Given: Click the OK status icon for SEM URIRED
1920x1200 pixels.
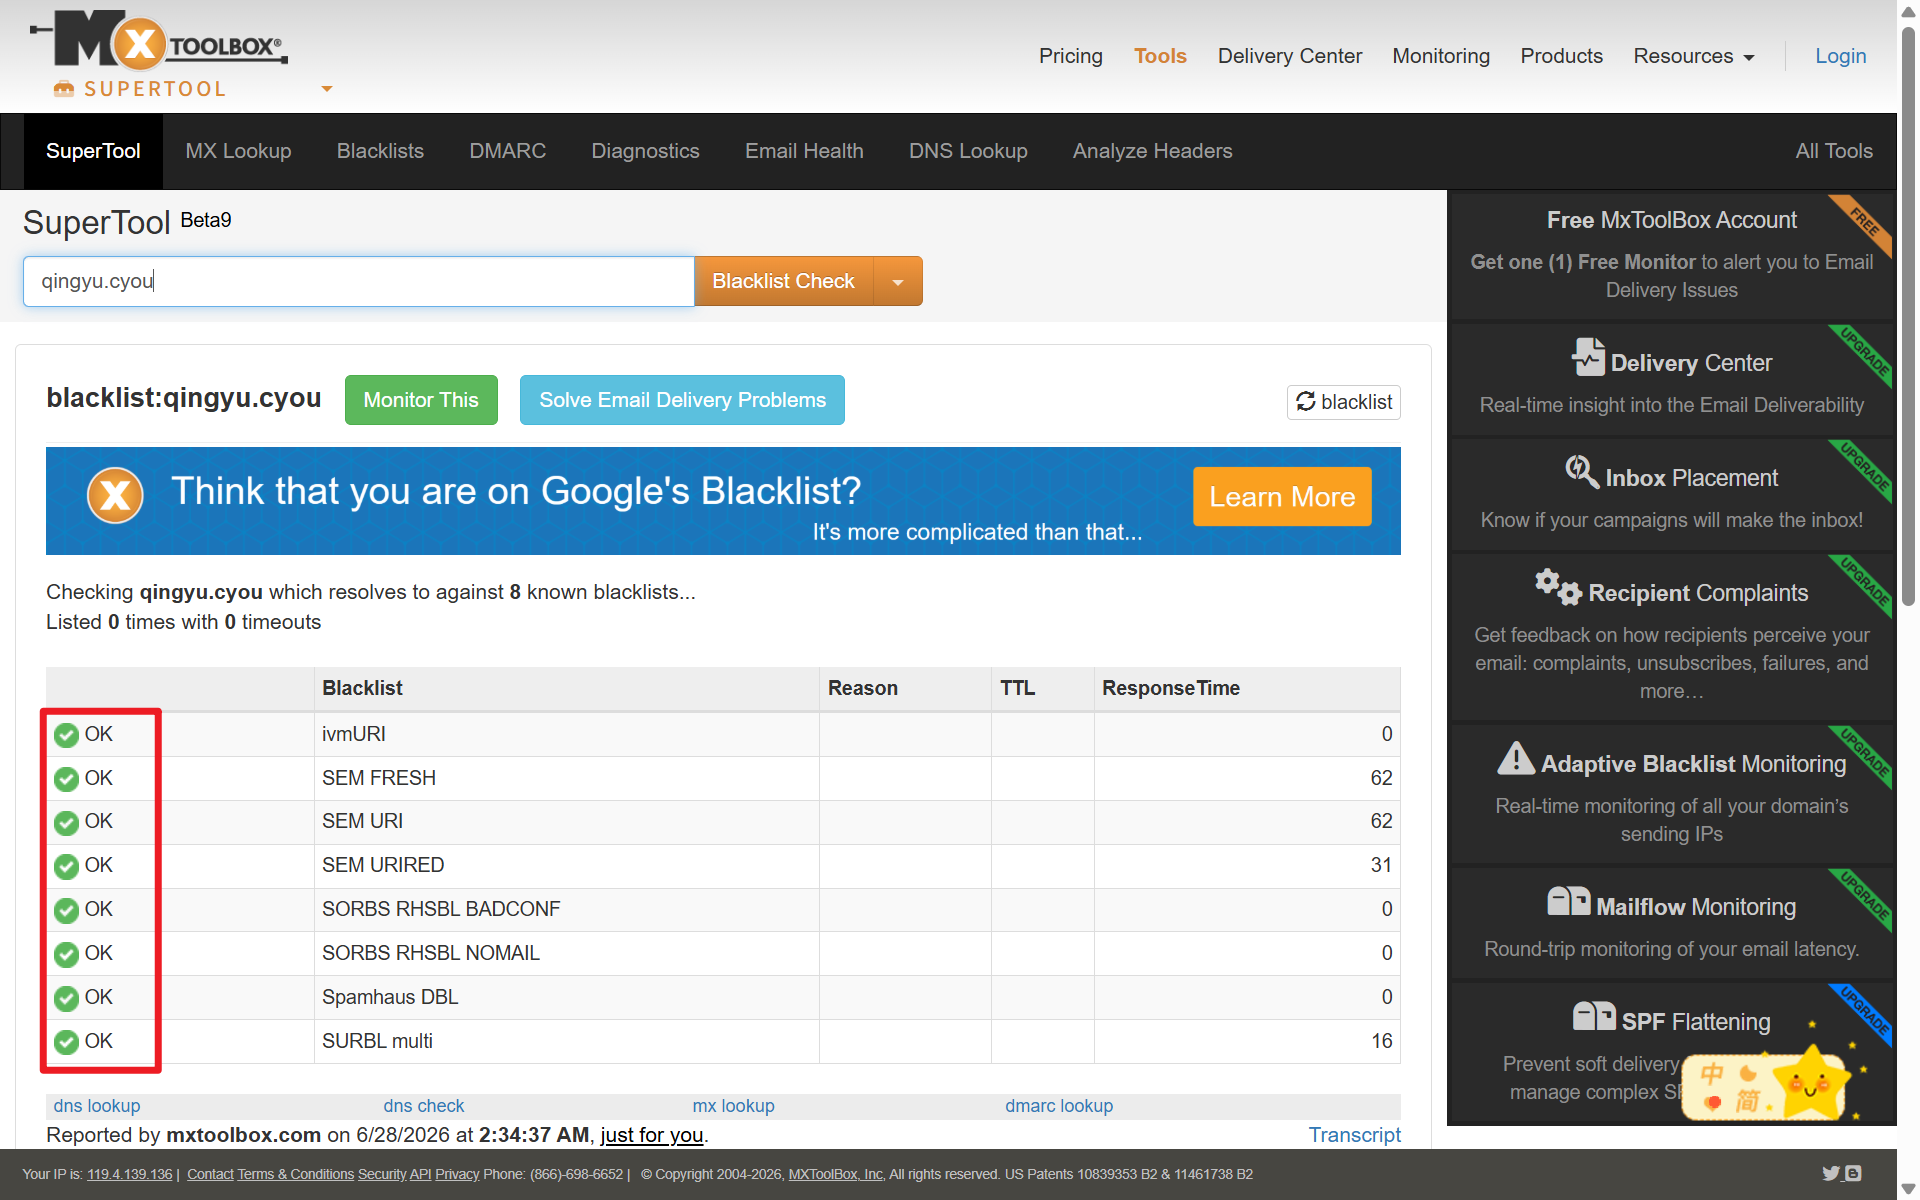Looking at the screenshot, I should pos(66,866).
